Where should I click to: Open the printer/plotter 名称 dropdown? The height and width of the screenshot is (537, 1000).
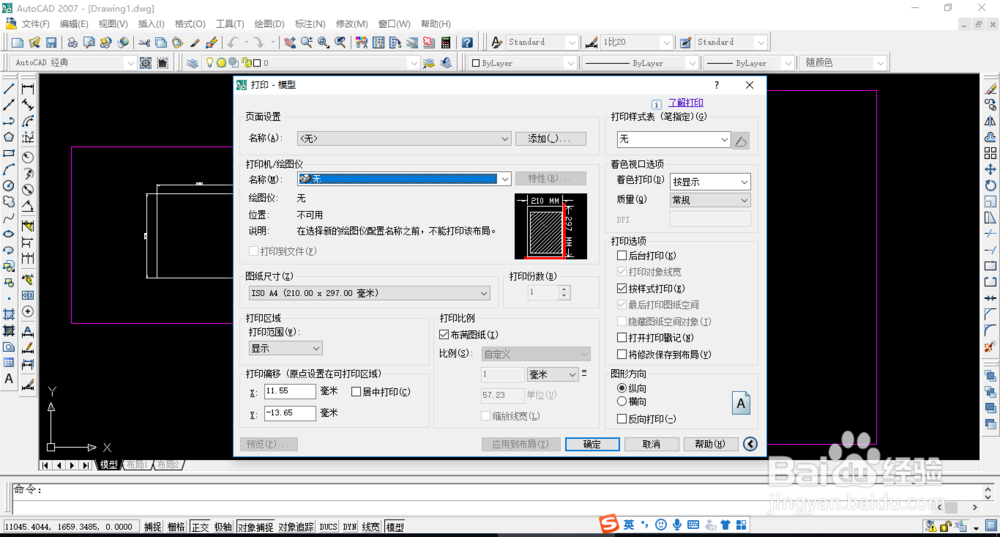[x=404, y=179]
